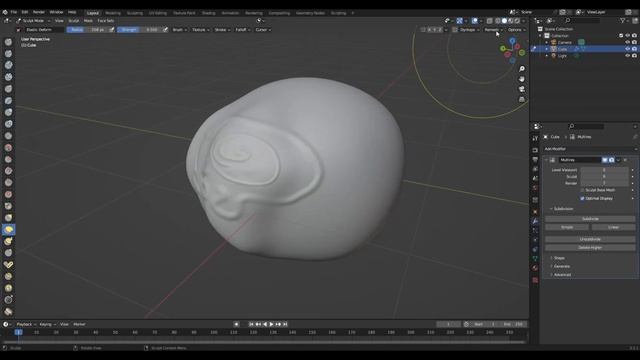The image size is (640, 360).
Task: Click the Unsubdivide button
Action: pos(590,239)
